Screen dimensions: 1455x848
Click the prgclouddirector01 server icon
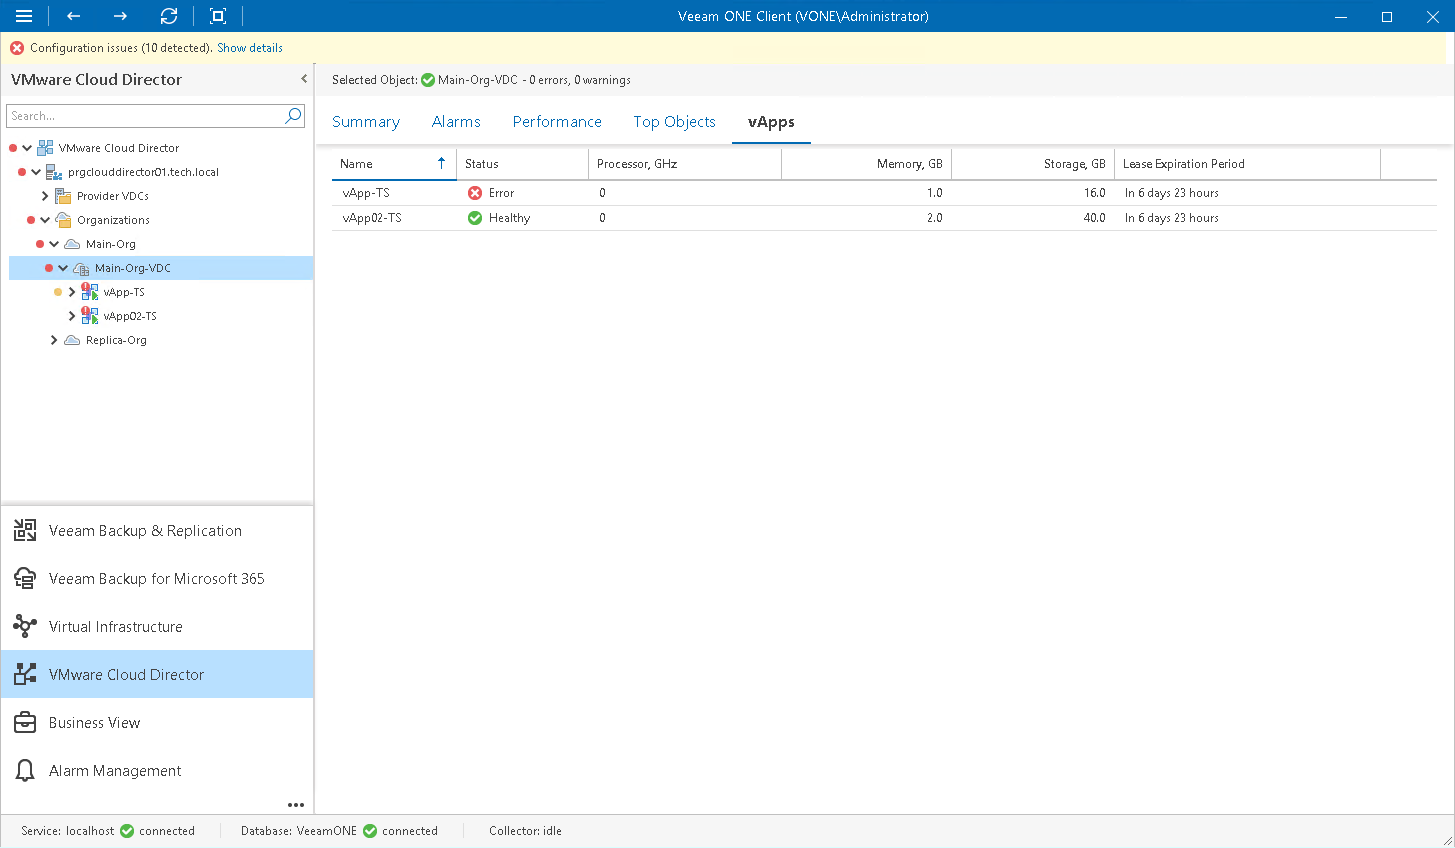click(x=54, y=172)
